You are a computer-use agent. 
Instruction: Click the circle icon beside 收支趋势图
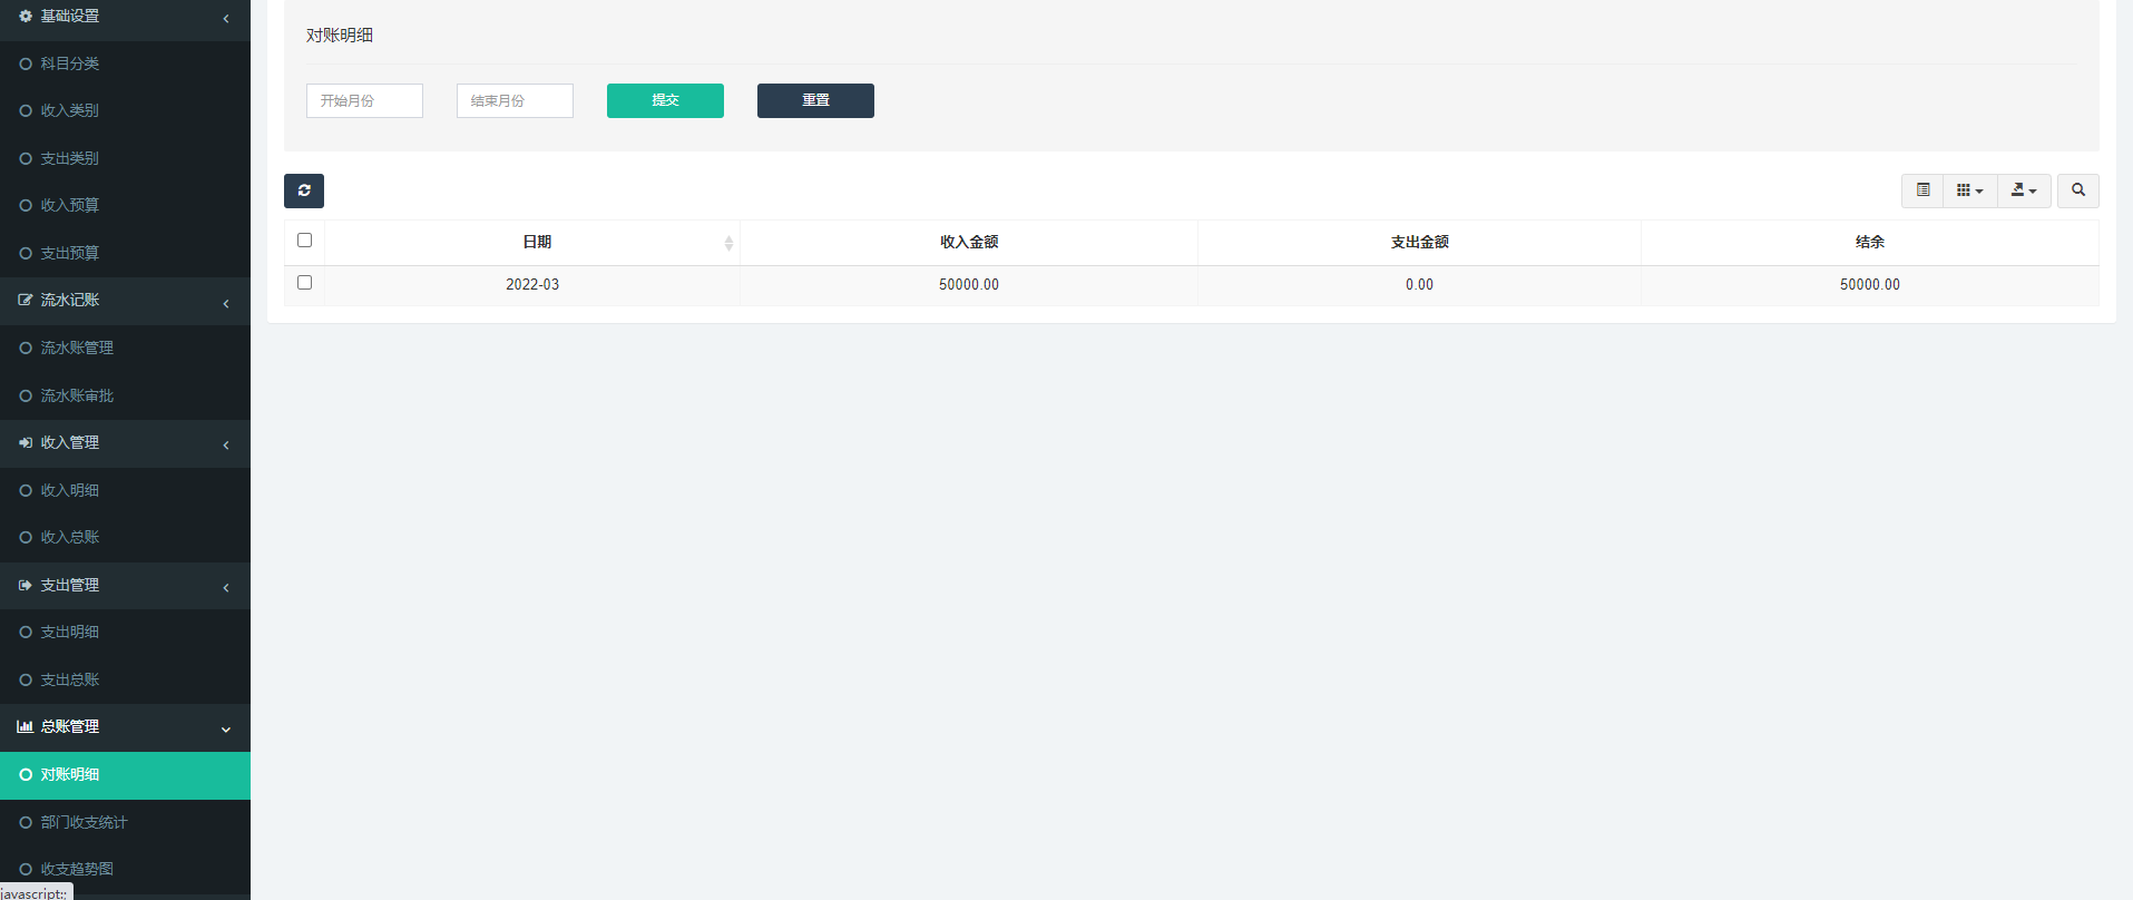point(26,869)
